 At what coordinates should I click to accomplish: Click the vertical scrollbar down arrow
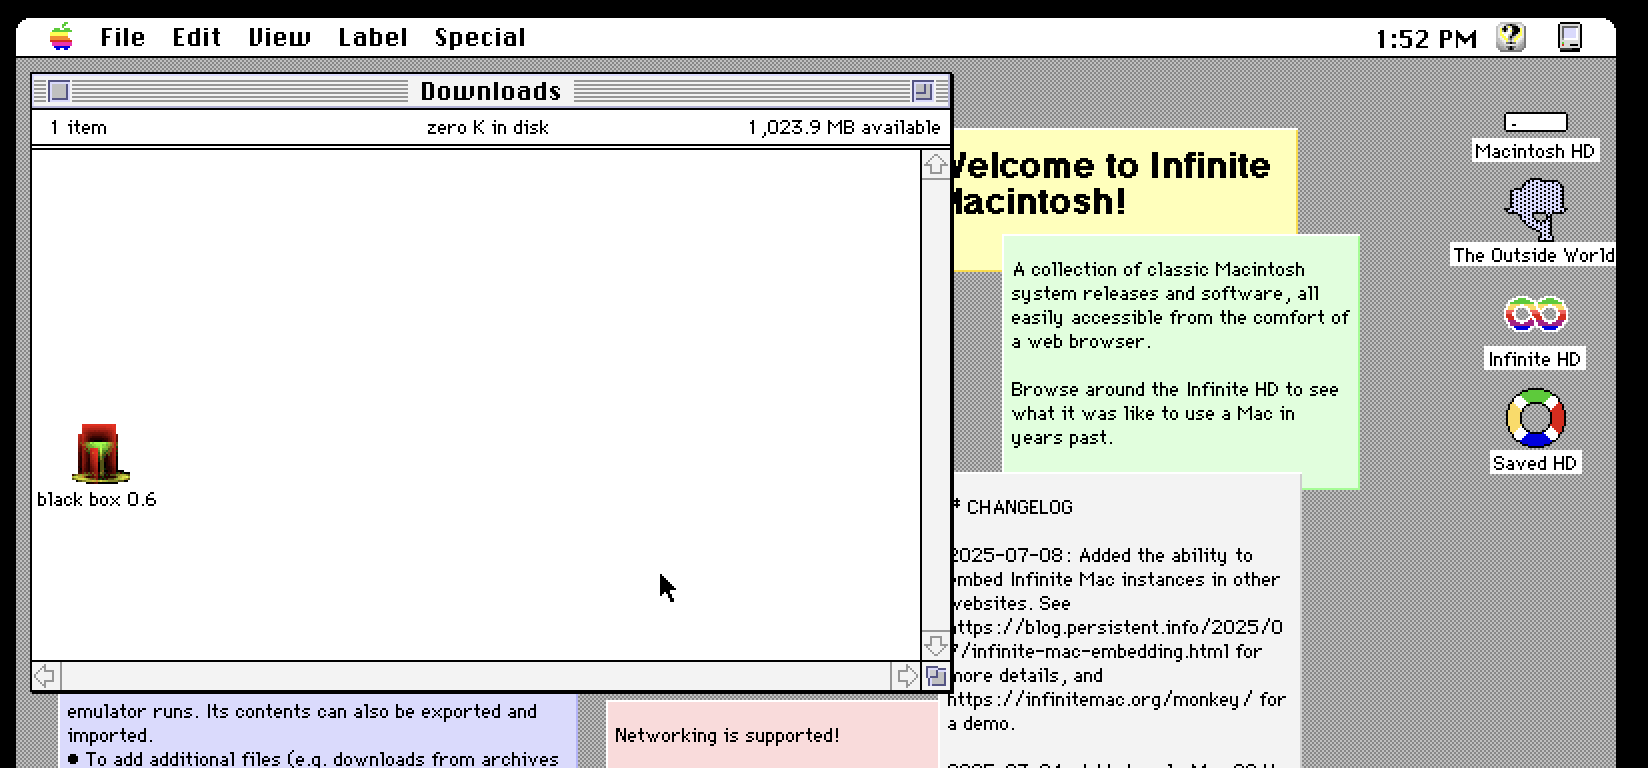pyautogui.click(x=935, y=645)
